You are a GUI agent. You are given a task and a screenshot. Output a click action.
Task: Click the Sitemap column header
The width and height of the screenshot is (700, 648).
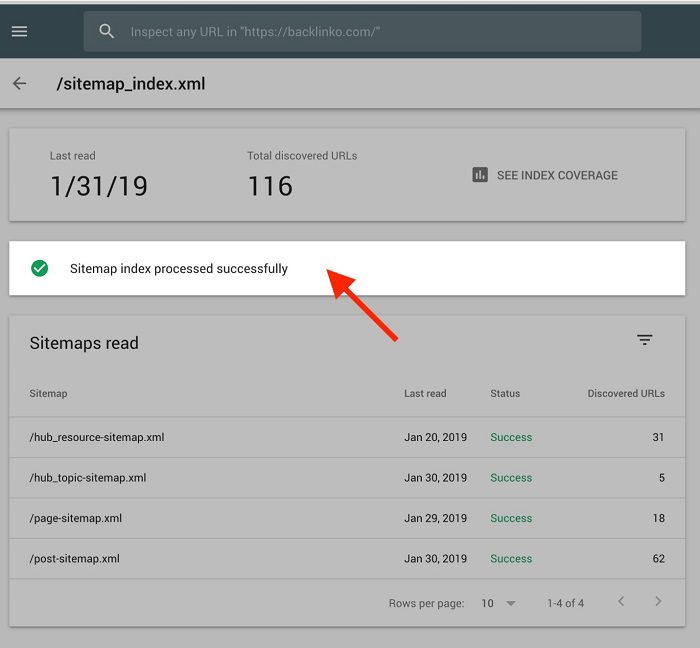(x=49, y=393)
